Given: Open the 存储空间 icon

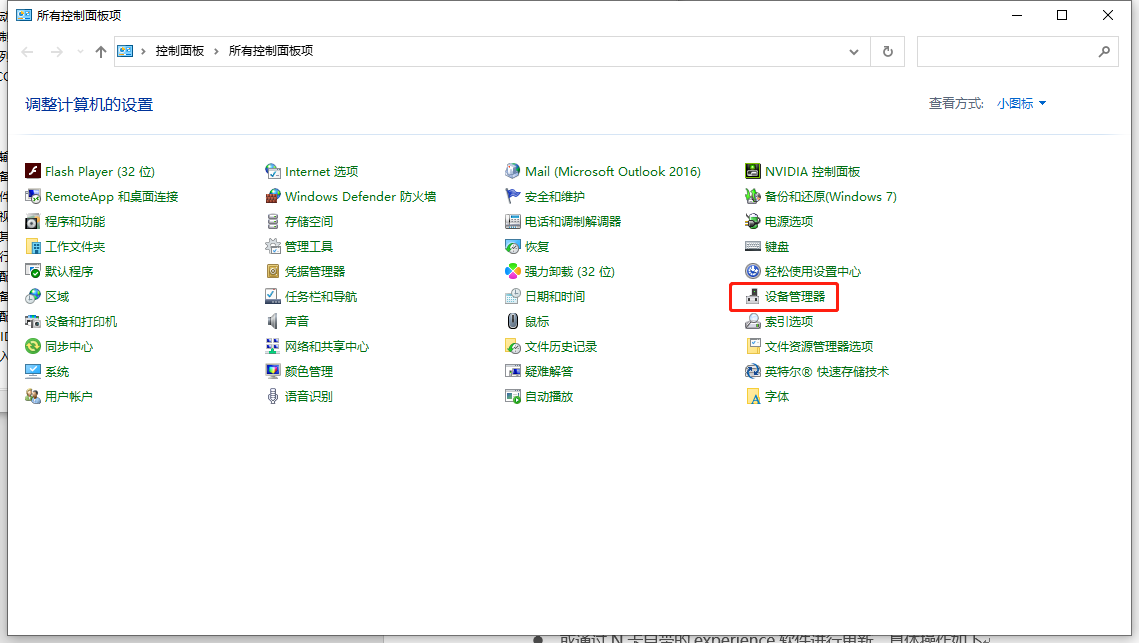Looking at the screenshot, I should (x=272, y=222).
